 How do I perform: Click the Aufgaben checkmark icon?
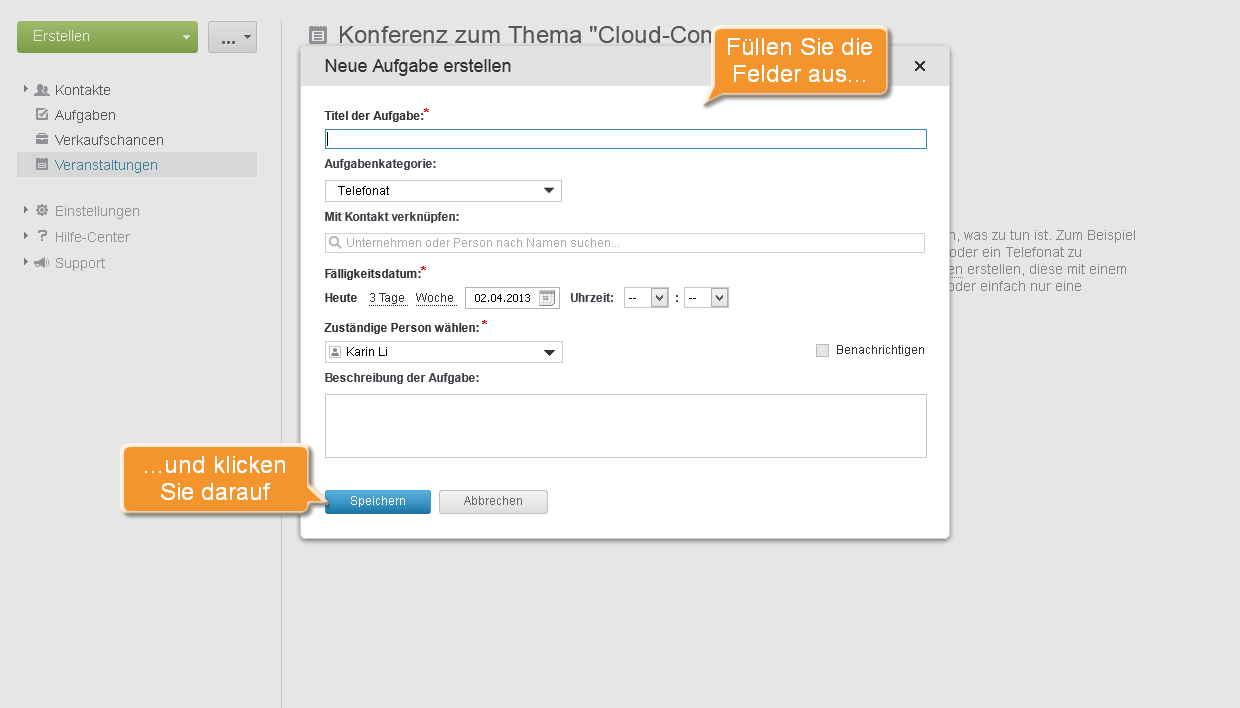coord(42,115)
